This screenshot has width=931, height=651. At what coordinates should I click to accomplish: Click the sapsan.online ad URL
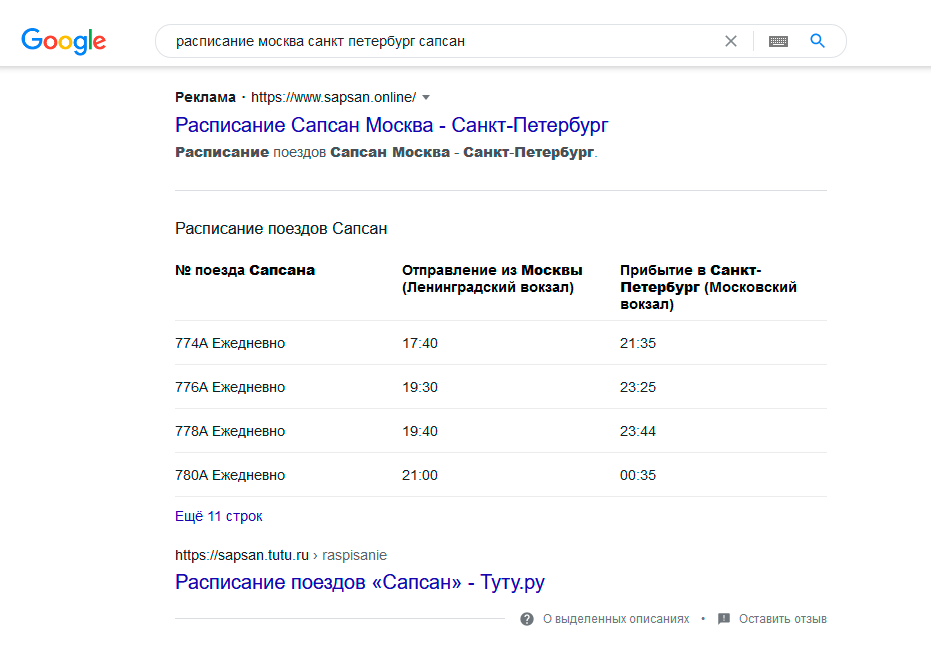[x=333, y=97]
